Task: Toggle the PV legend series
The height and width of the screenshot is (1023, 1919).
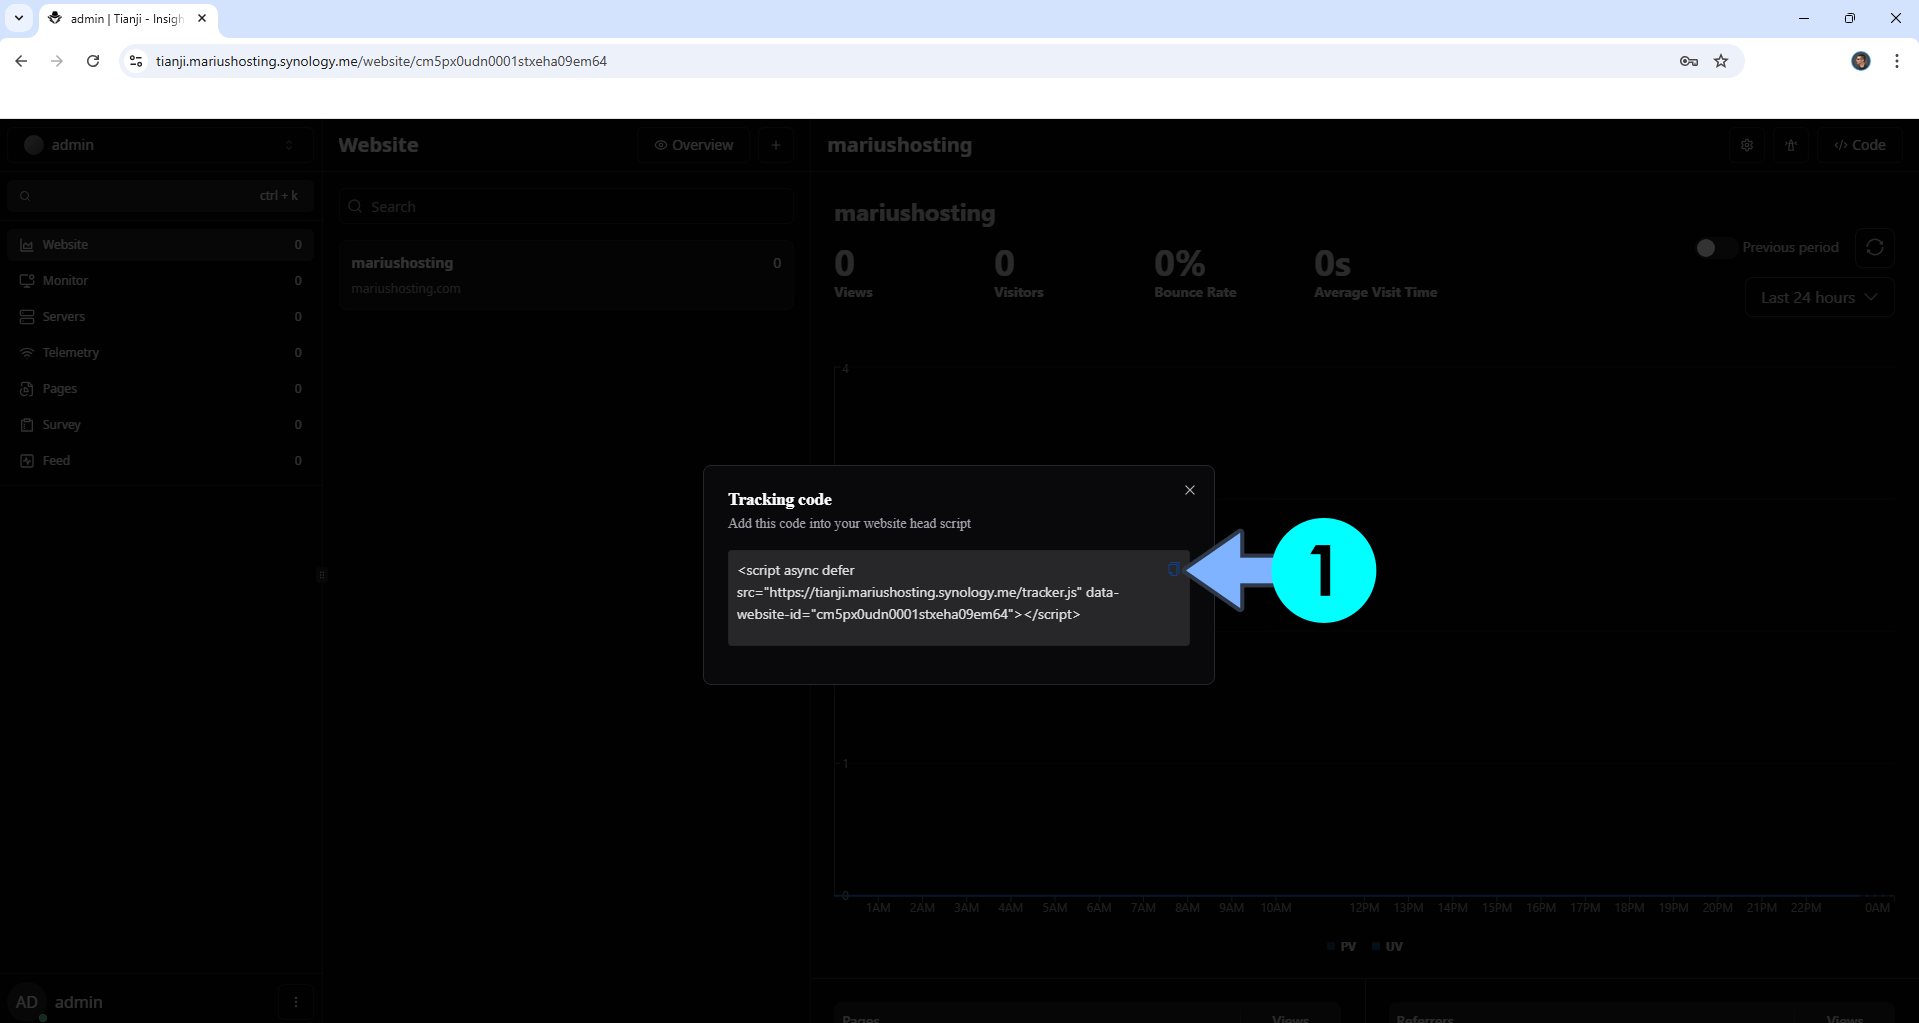Action: pos(1341,946)
